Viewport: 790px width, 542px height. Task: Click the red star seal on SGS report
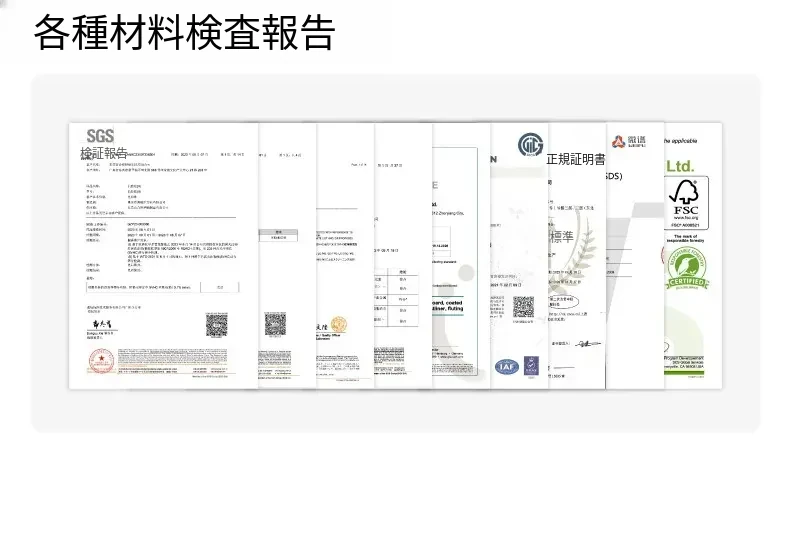coord(100,359)
